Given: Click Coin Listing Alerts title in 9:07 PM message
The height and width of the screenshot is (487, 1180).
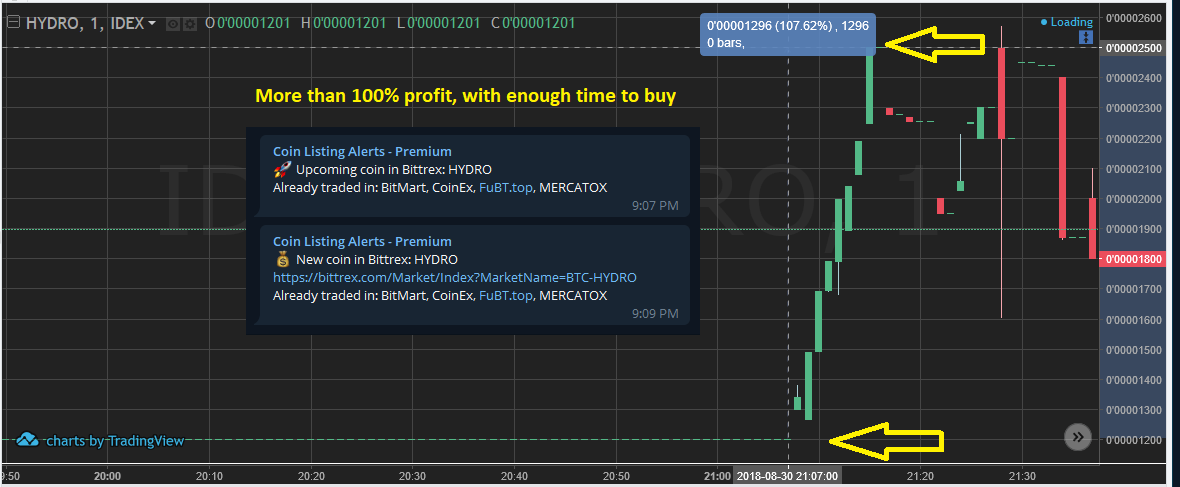Looking at the screenshot, I should 362,151.
